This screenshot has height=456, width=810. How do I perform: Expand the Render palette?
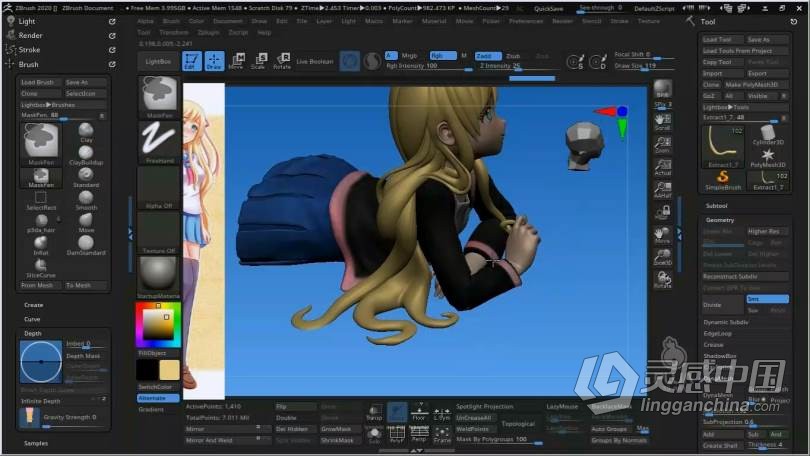tap(30, 35)
